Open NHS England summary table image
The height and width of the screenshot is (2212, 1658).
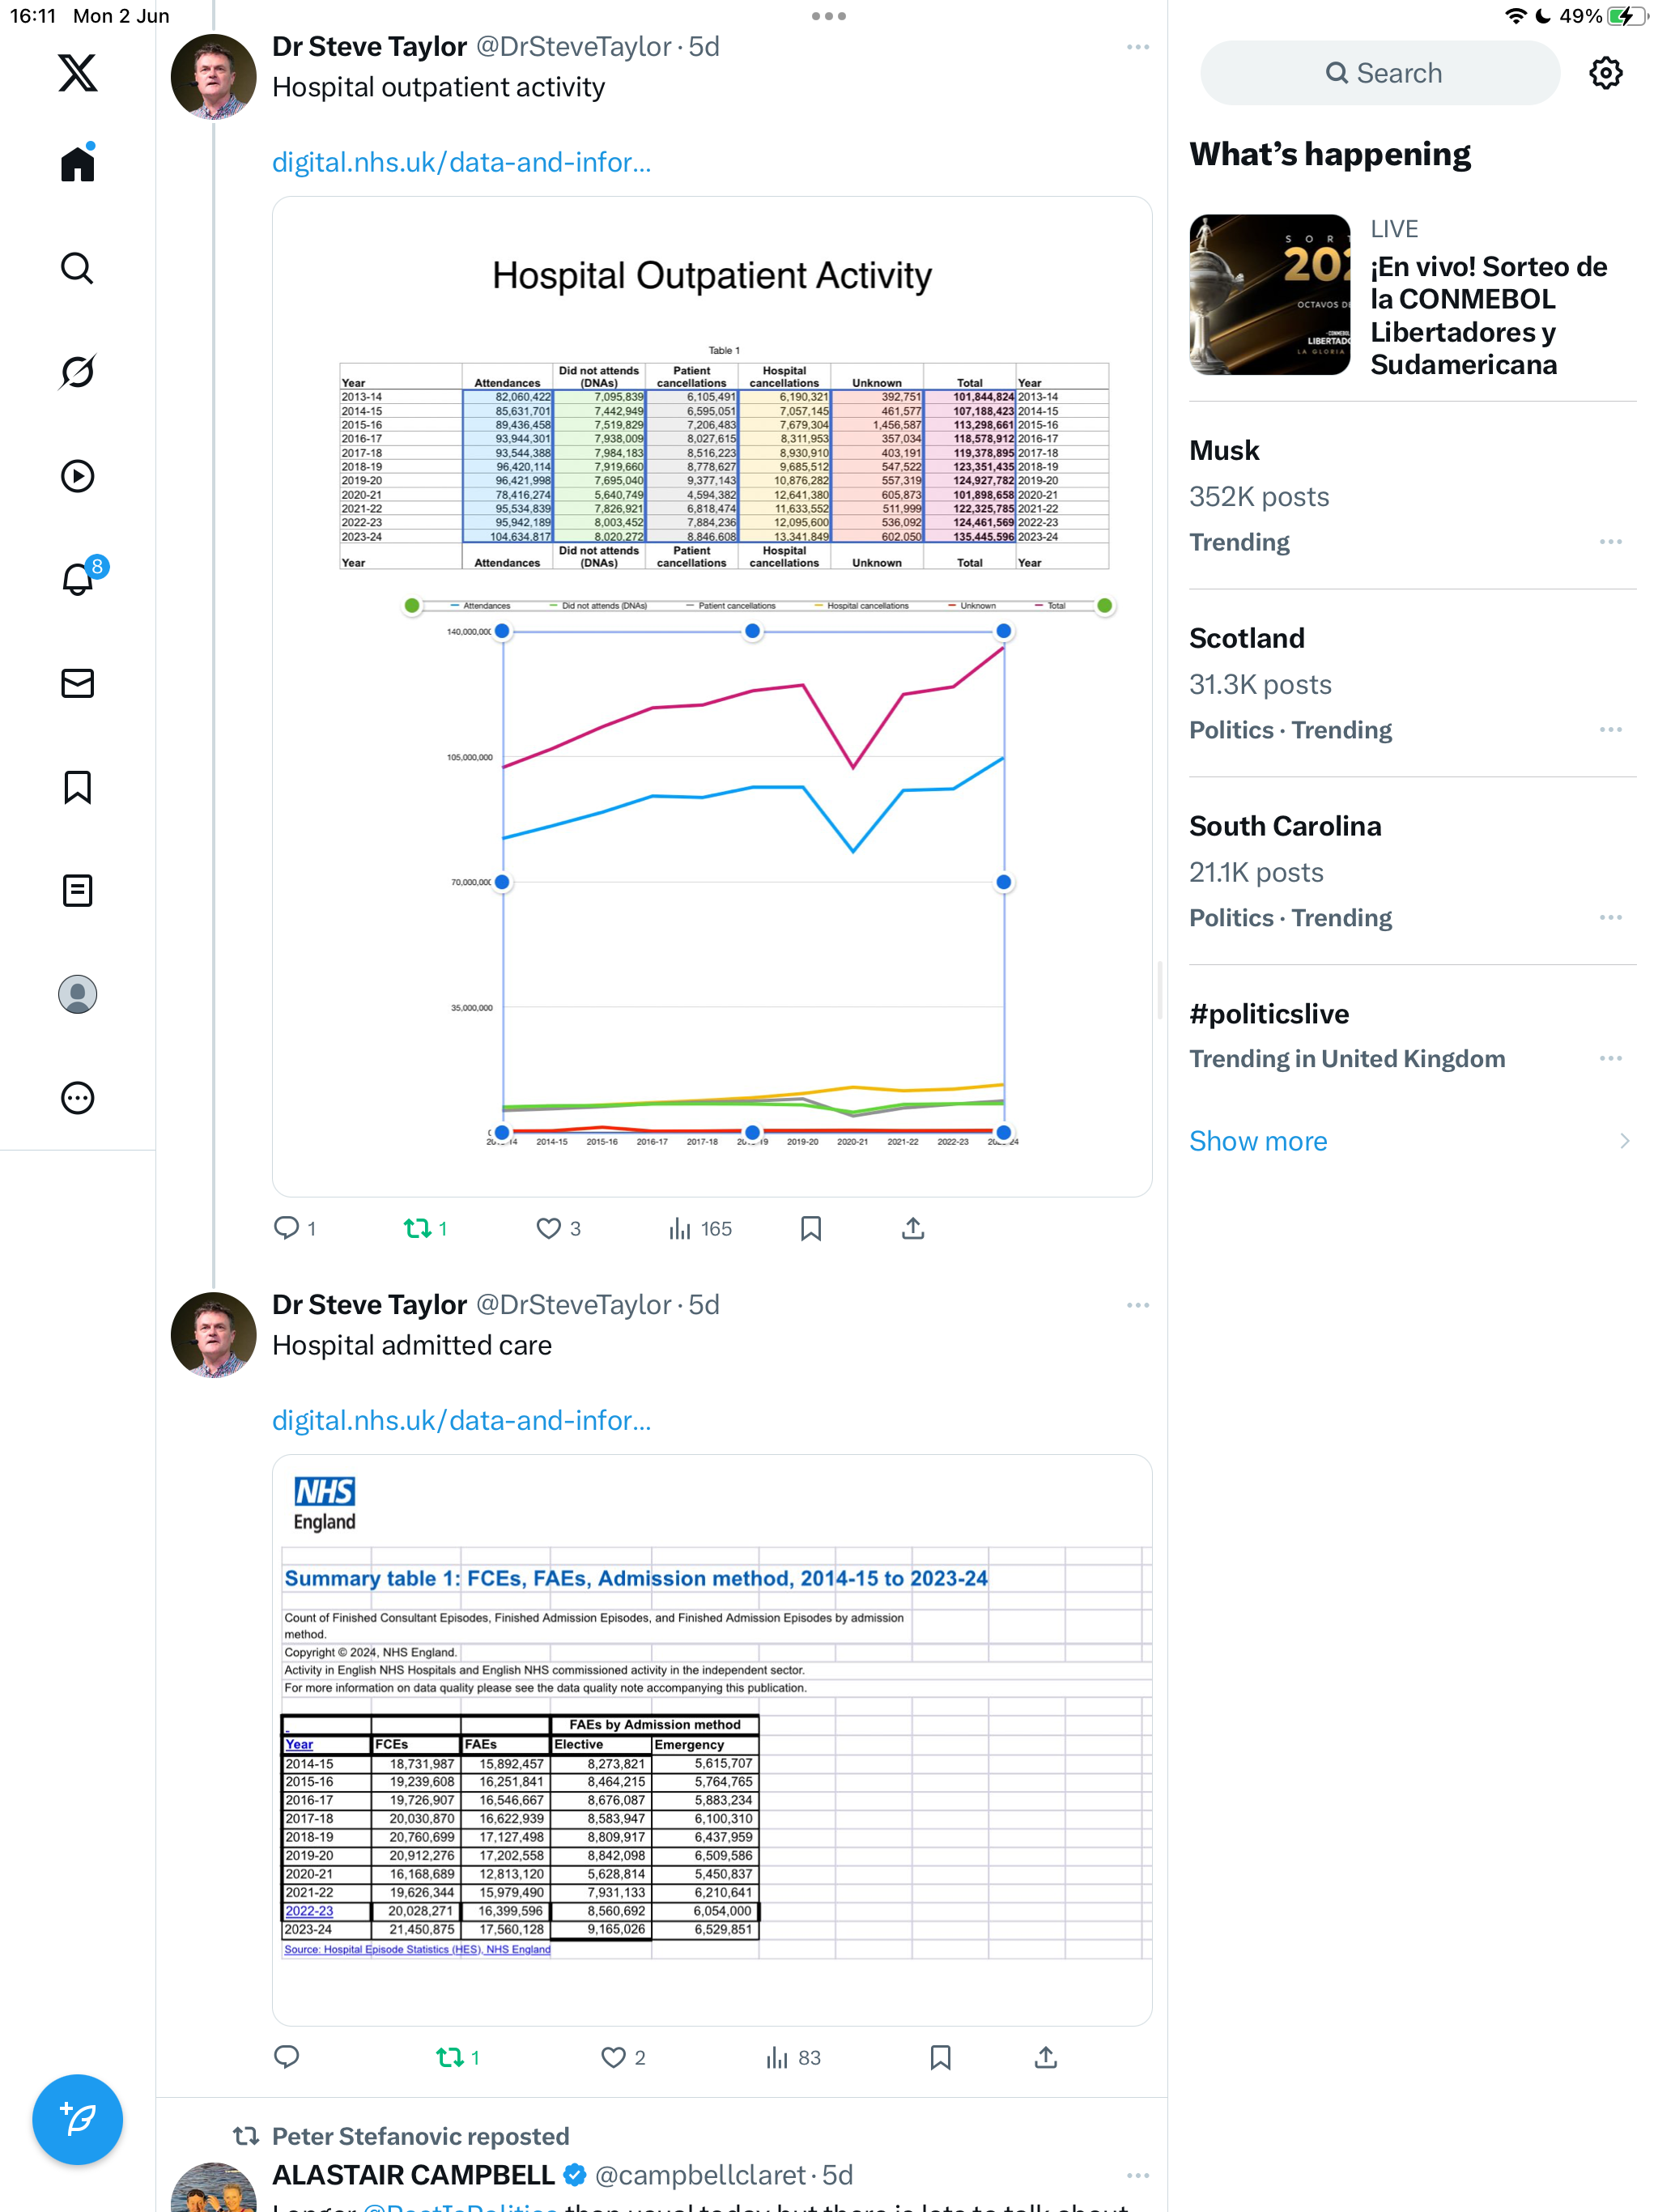(x=712, y=1740)
